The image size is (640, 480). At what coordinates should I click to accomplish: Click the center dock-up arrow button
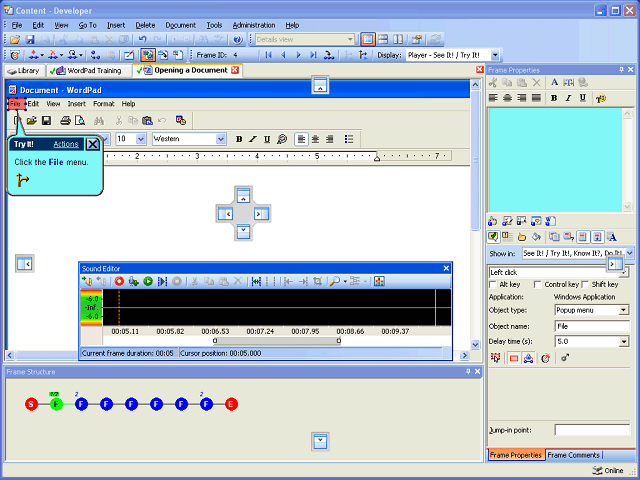243,195
